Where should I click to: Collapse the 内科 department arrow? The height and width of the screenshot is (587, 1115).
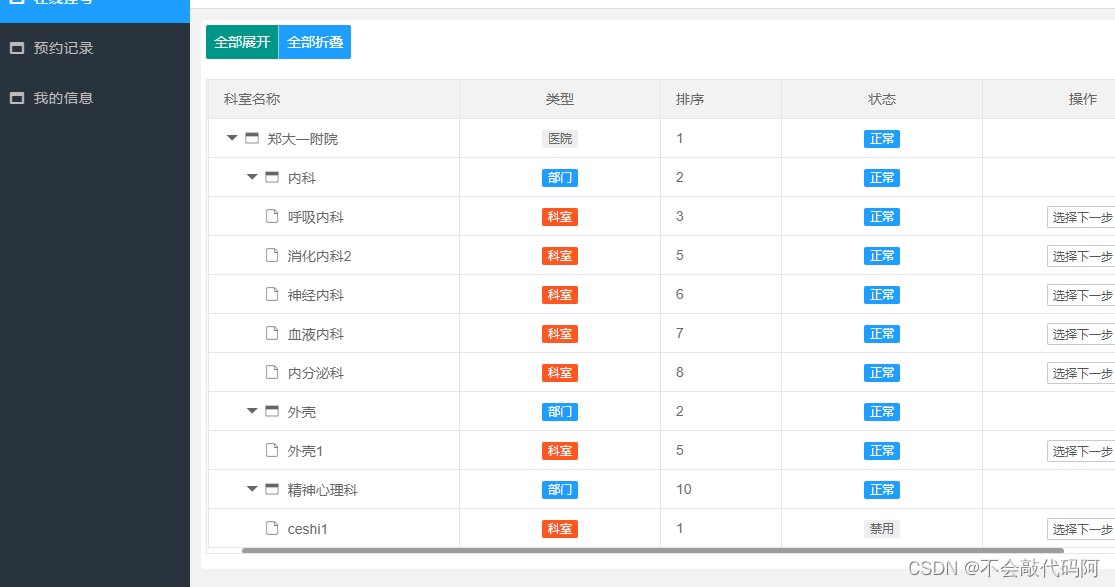pos(252,177)
